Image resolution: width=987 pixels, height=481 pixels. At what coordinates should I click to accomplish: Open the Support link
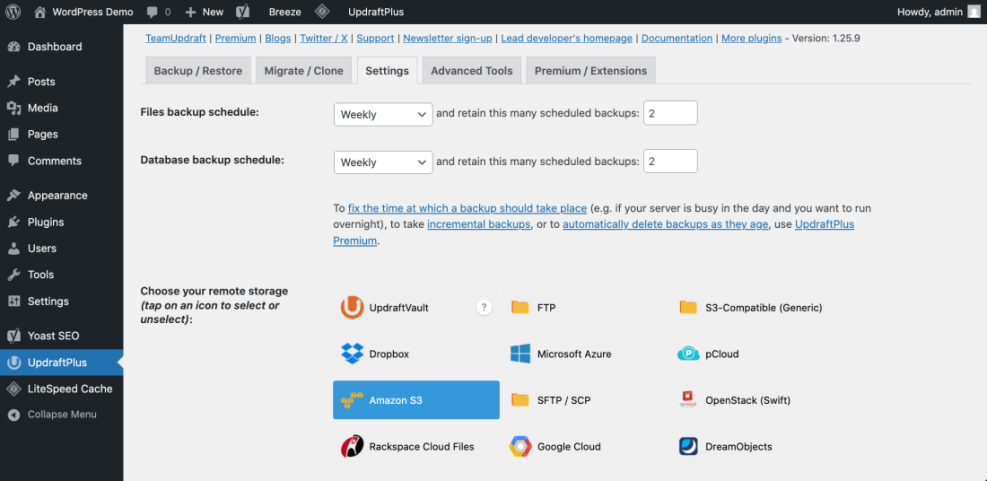375,38
